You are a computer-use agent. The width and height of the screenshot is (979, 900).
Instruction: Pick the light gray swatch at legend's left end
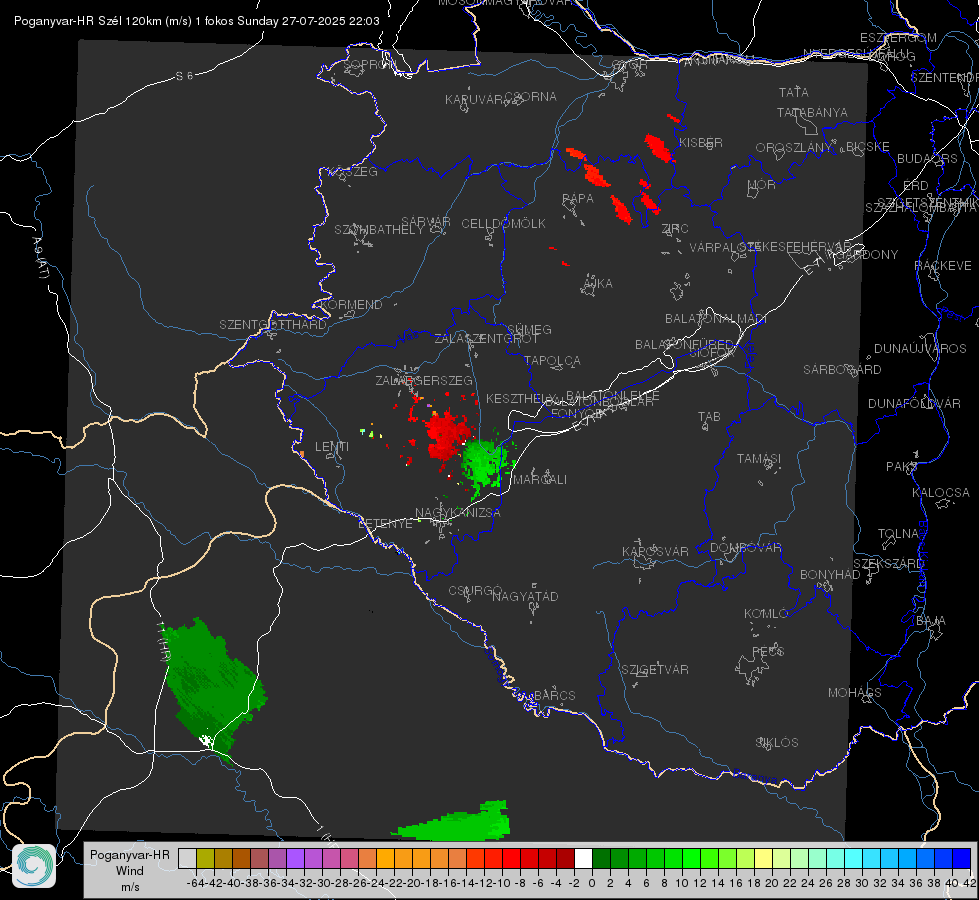tap(187, 858)
